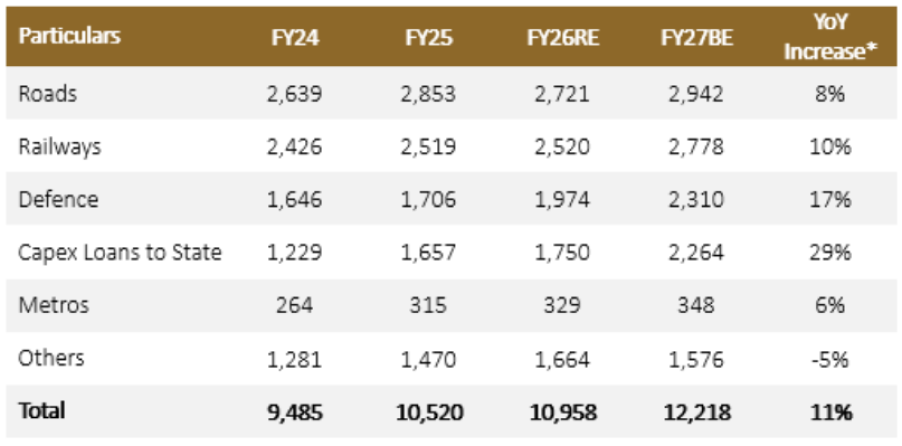The height and width of the screenshot is (446, 902).
Task: Click the Metros FY25 value 315
Action: tap(429, 306)
